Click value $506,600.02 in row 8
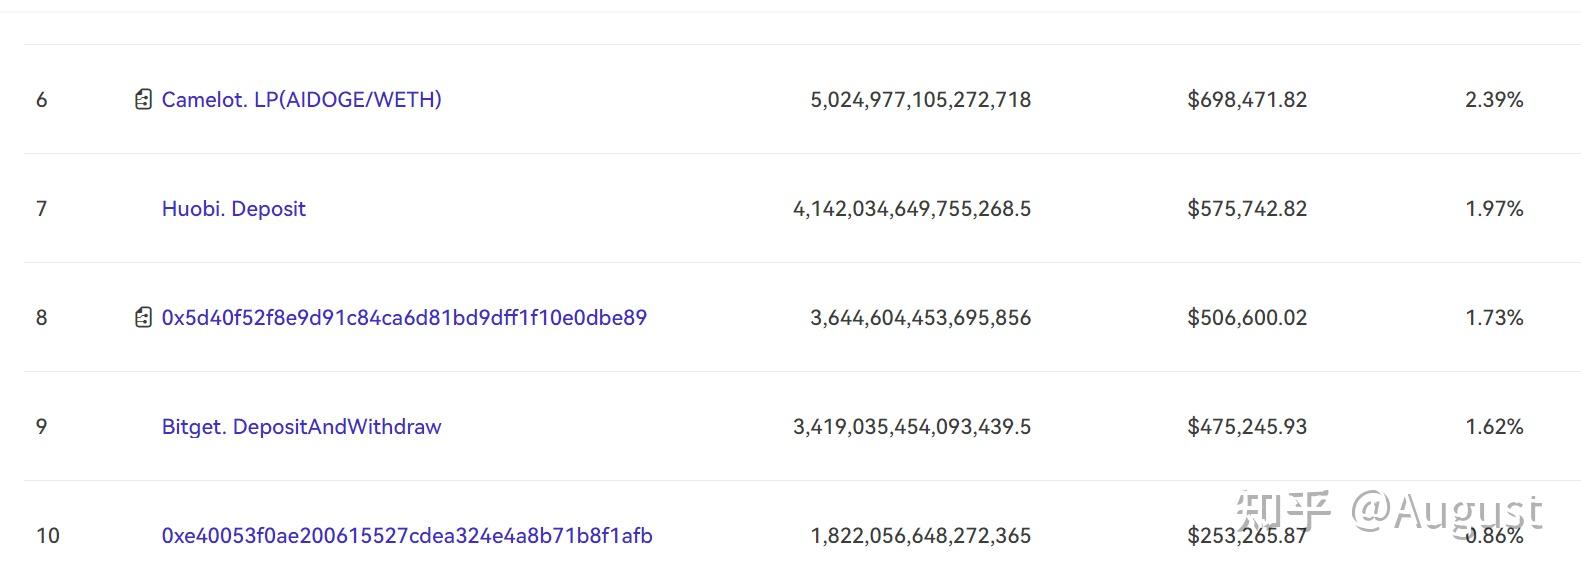Screen dimensions: 1581x583 [x=1247, y=317]
